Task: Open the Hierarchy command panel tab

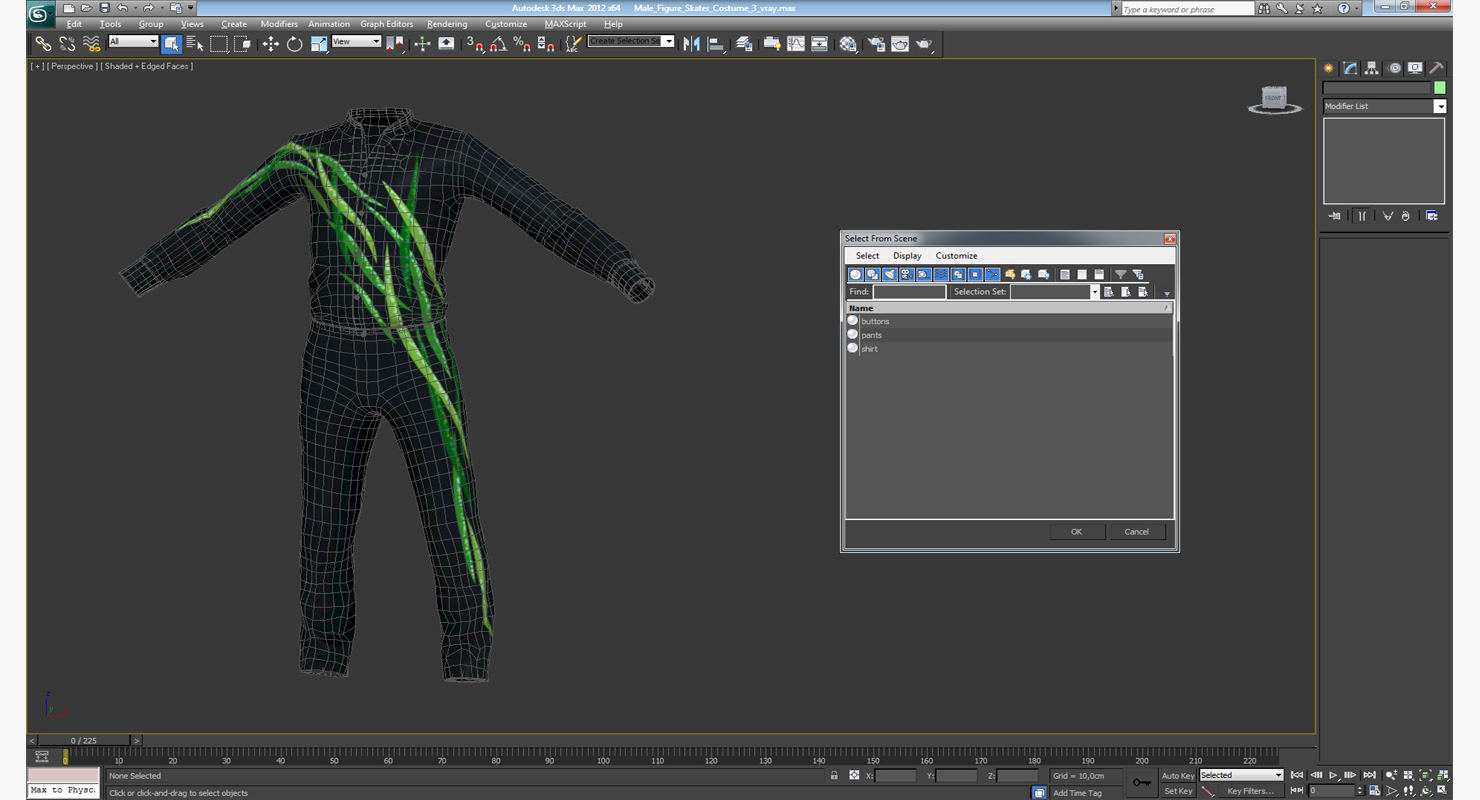Action: coord(1372,68)
